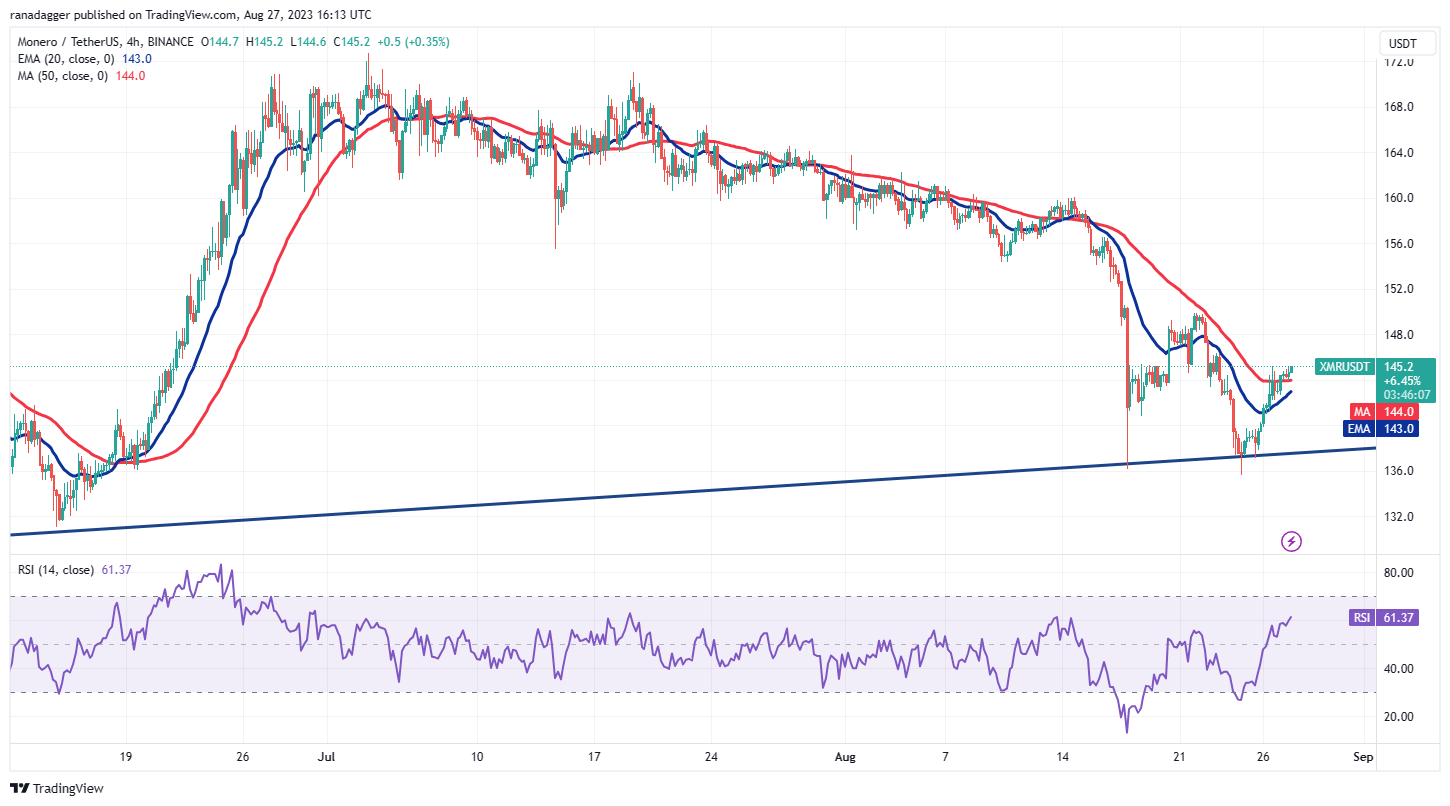The width and height of the screenshot is (1450, 806).
Task: Click the RSI 20.00 scale label
Action: click(1397, 717)
